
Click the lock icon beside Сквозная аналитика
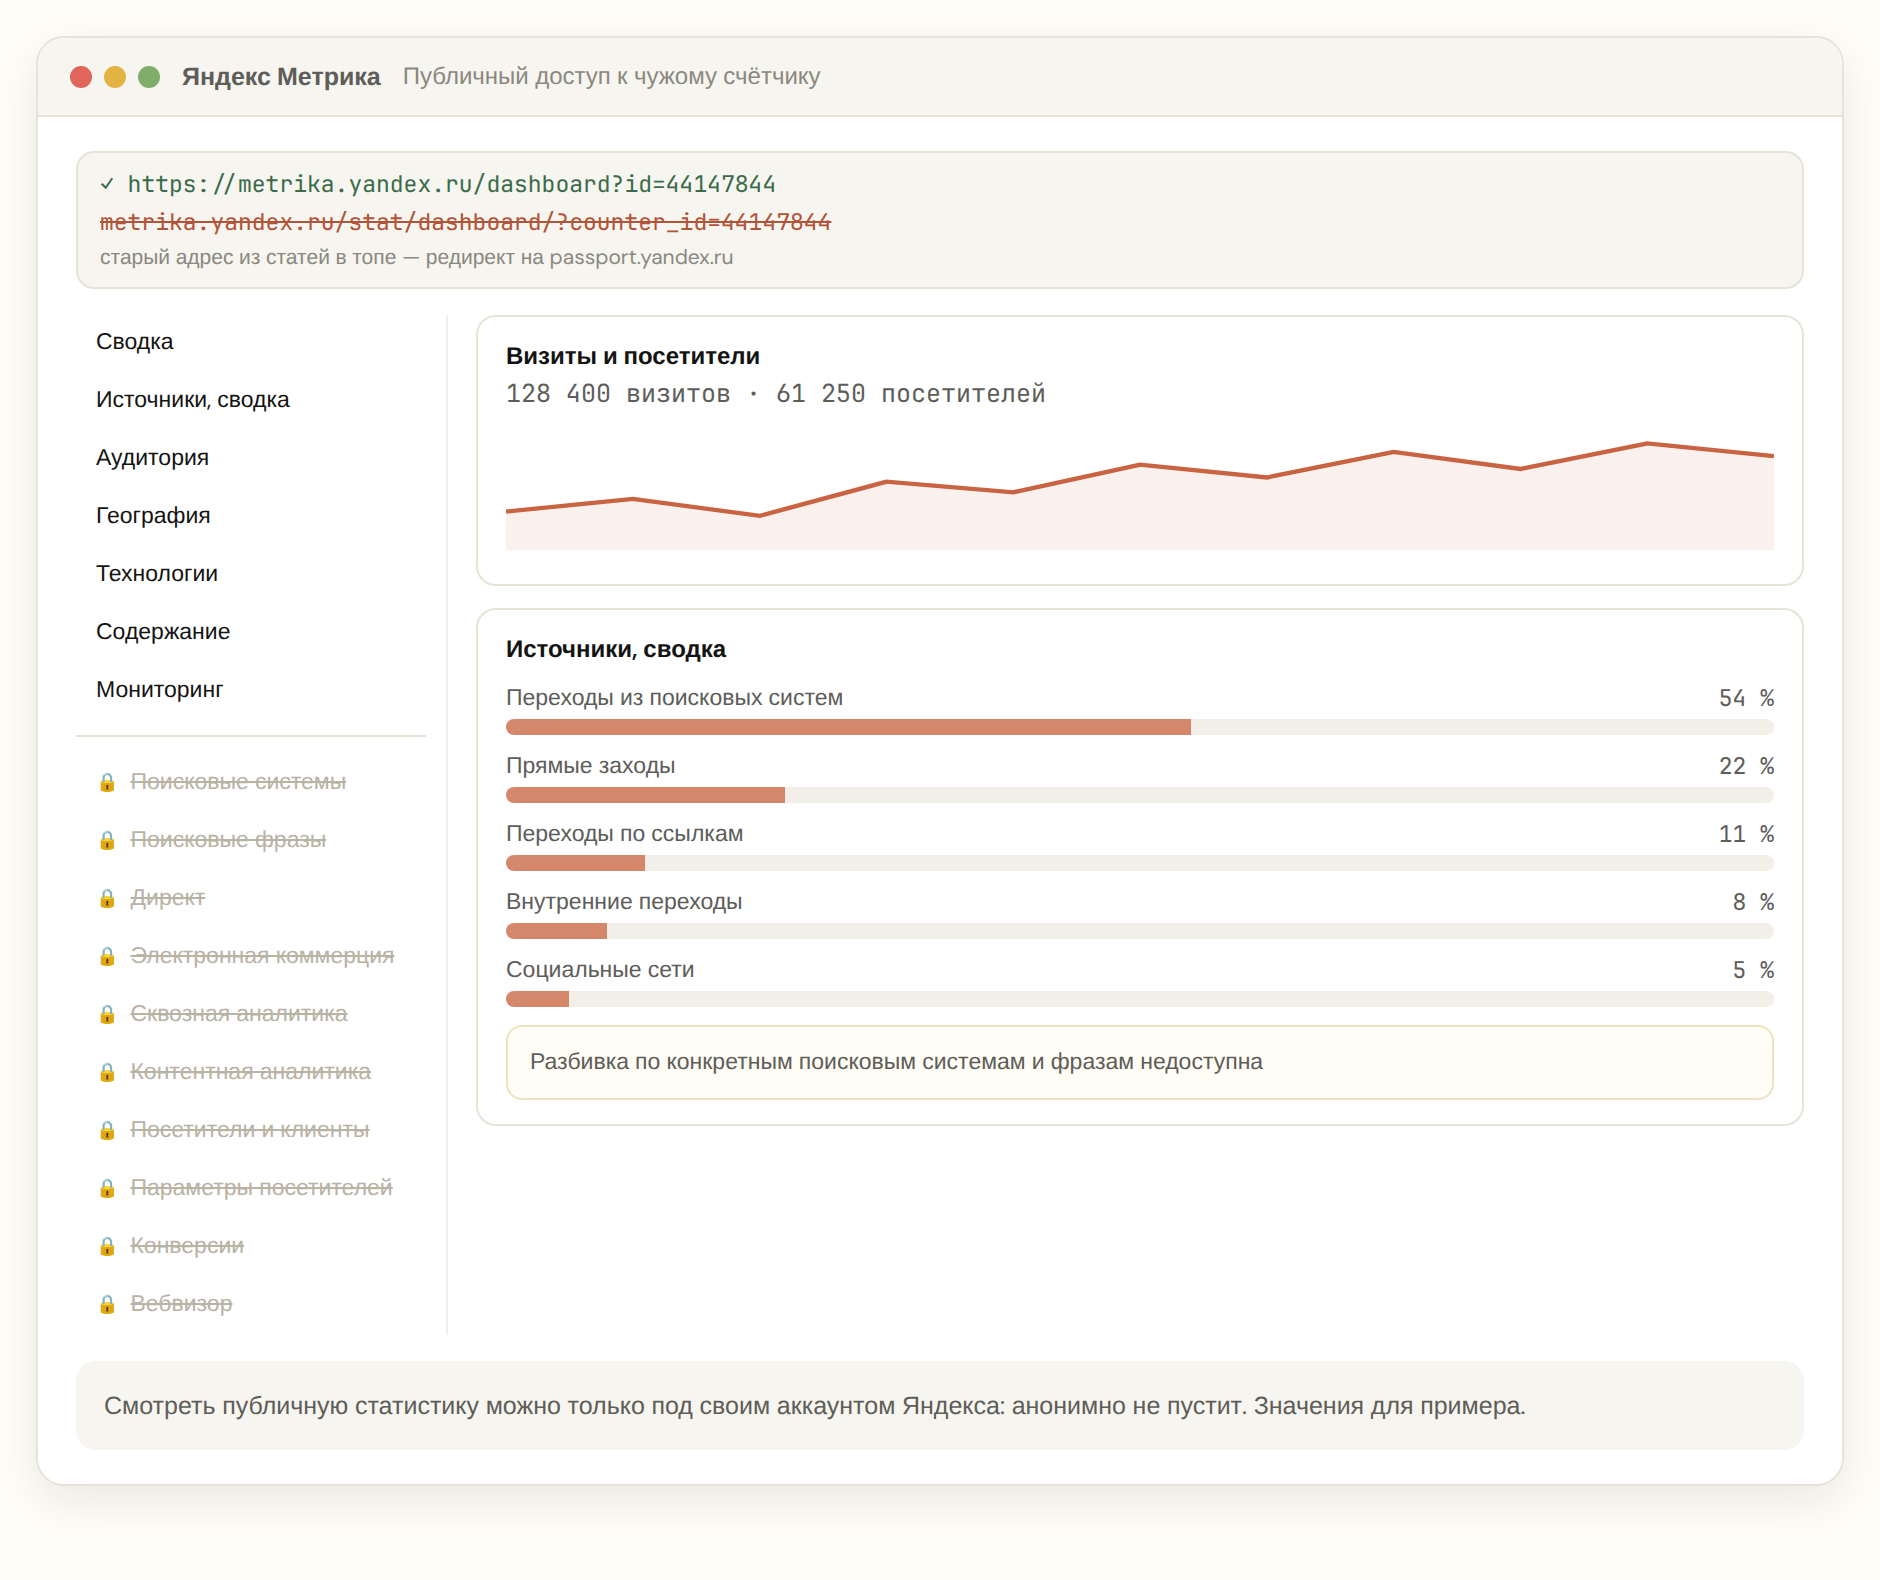pyautogui.click(x=107, y=1014)
